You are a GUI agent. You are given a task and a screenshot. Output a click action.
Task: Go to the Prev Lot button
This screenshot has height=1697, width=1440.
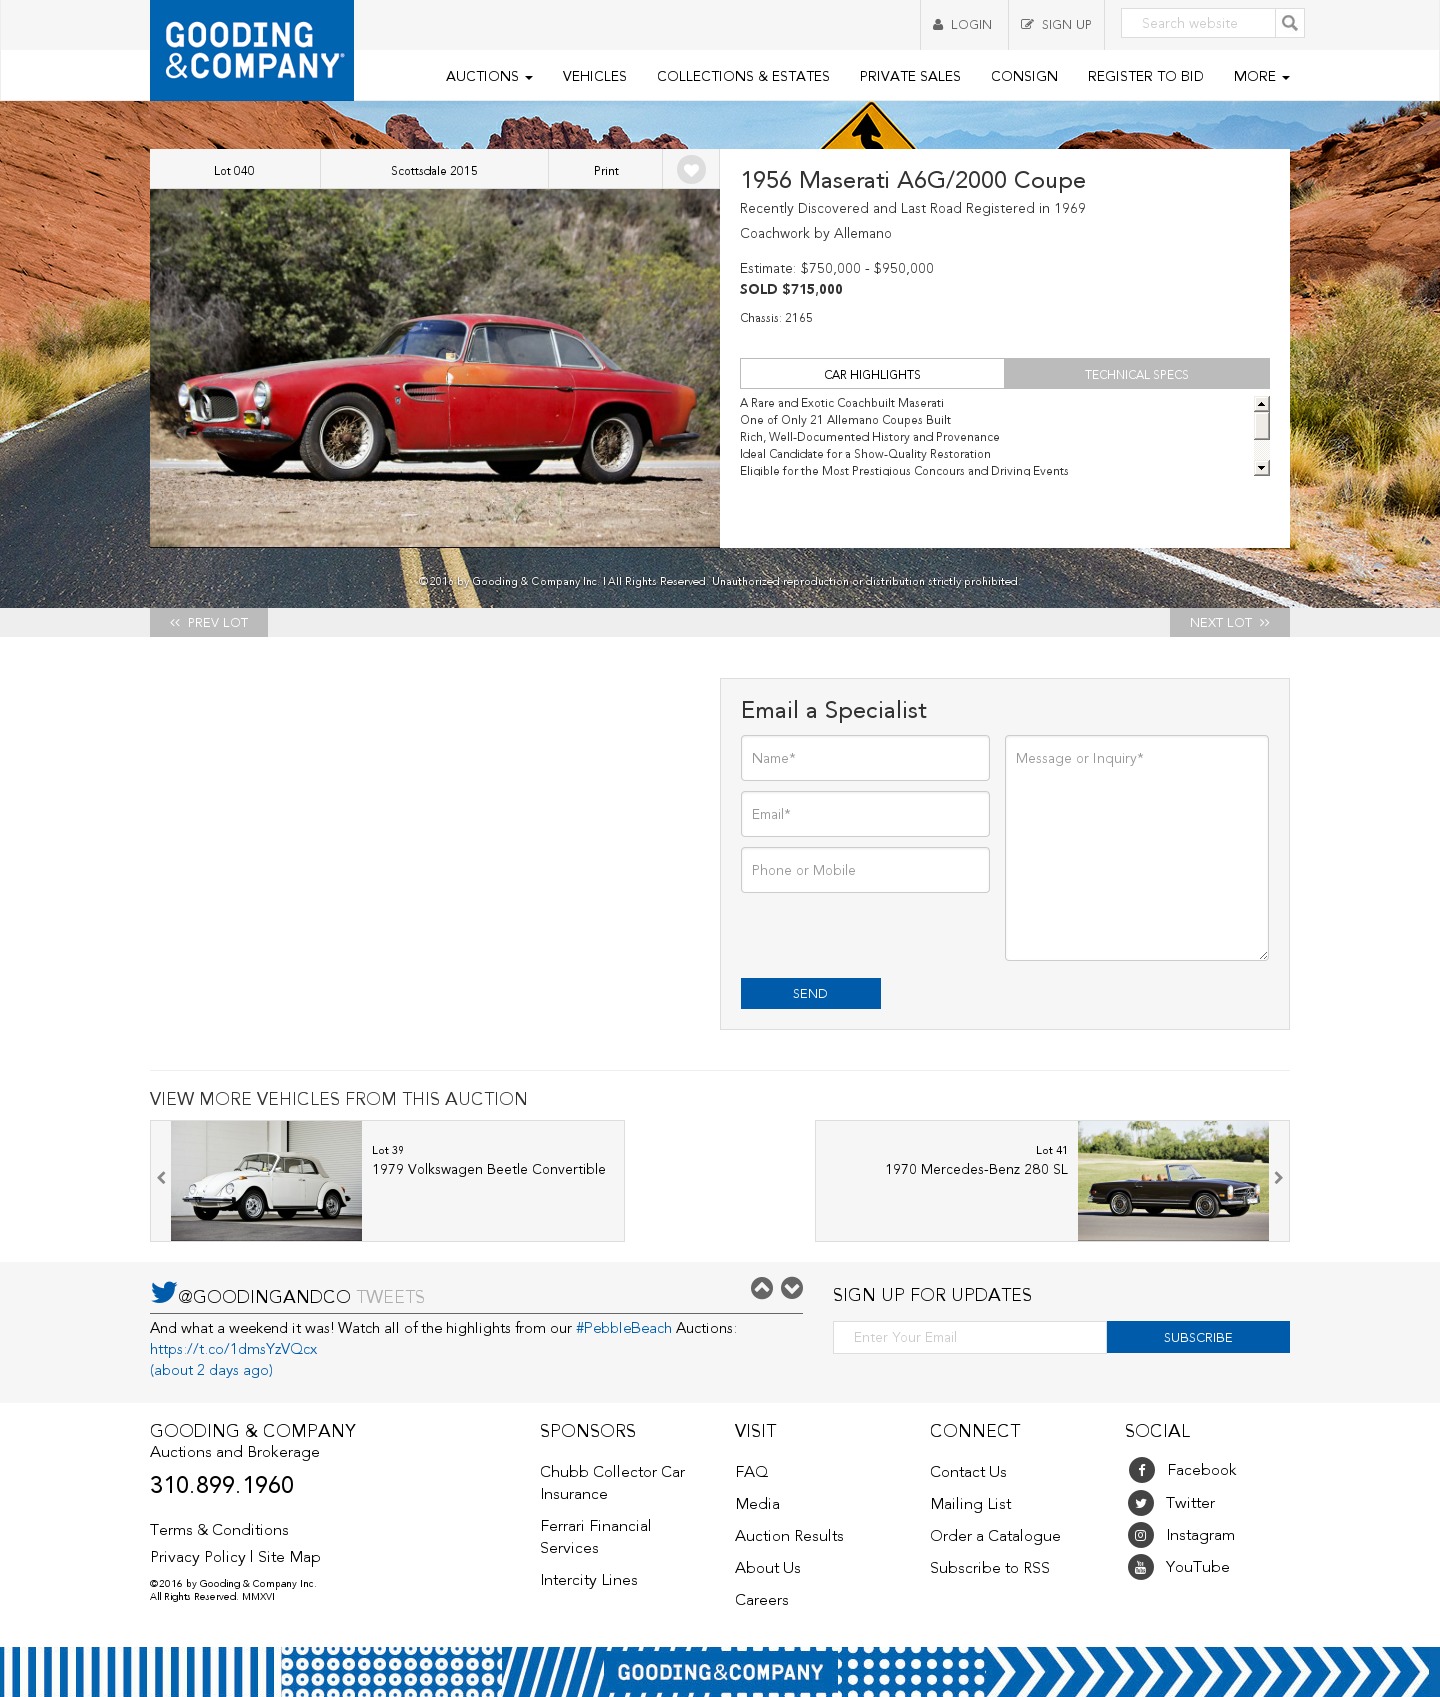click(209, 622)
